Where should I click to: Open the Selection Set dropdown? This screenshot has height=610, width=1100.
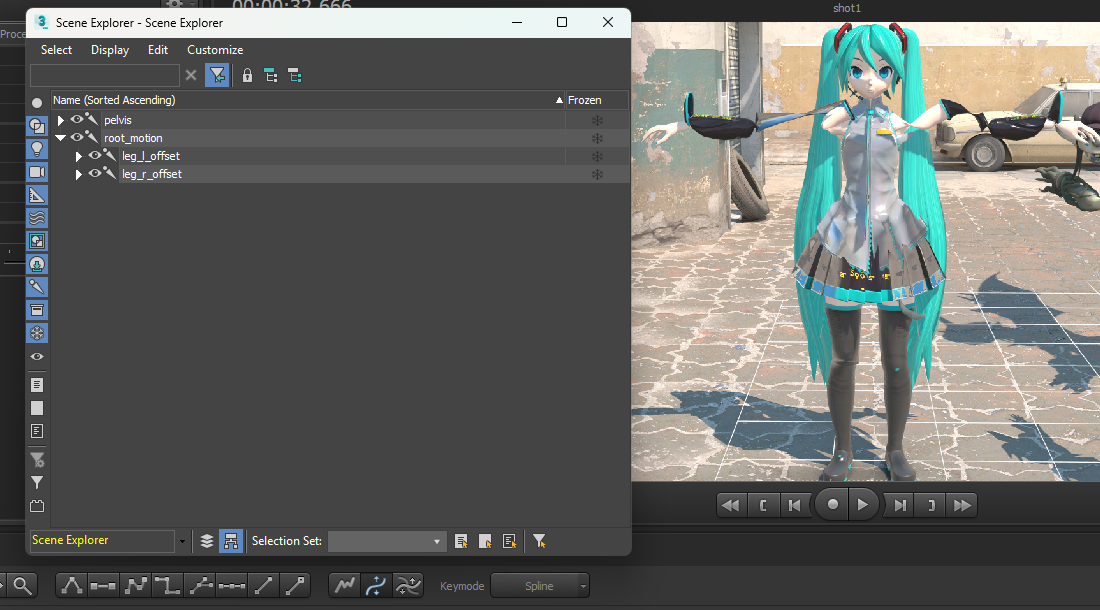point(387,541)
